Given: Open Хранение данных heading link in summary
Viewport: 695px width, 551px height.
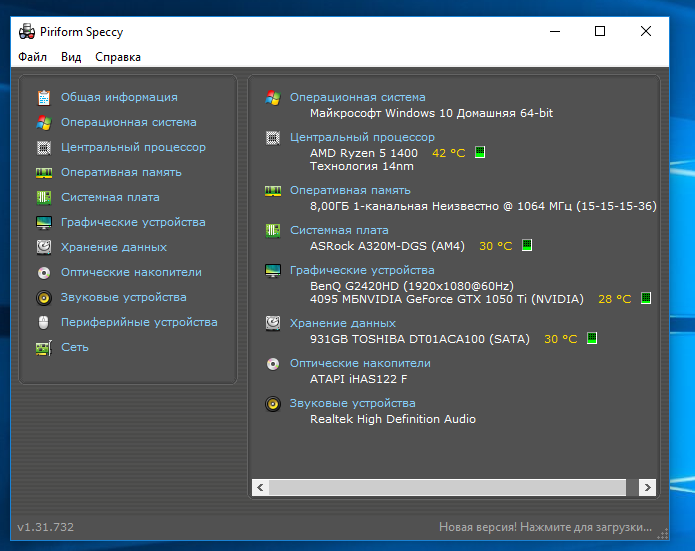Looking at the screenshot, I should pyautogui.click(x=343, y=323).
